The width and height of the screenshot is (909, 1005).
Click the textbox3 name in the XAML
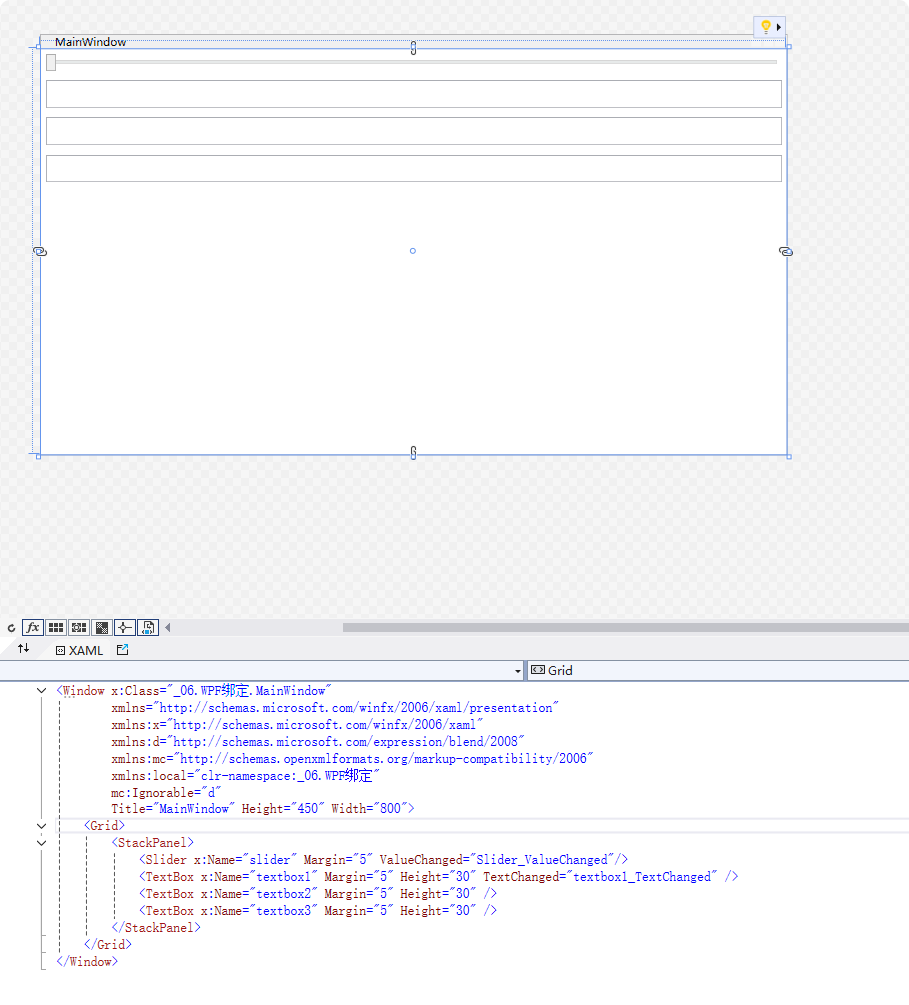click(283, 911)
